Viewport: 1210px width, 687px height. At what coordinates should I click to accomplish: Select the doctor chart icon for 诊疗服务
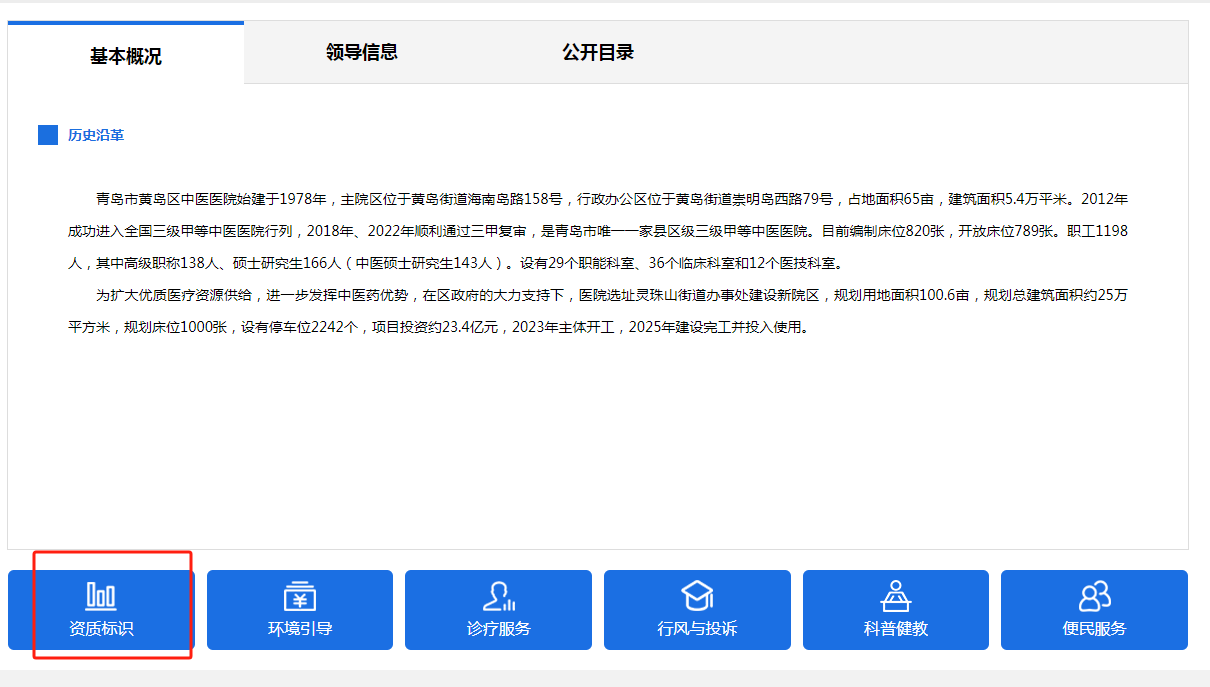click(498, 596)
